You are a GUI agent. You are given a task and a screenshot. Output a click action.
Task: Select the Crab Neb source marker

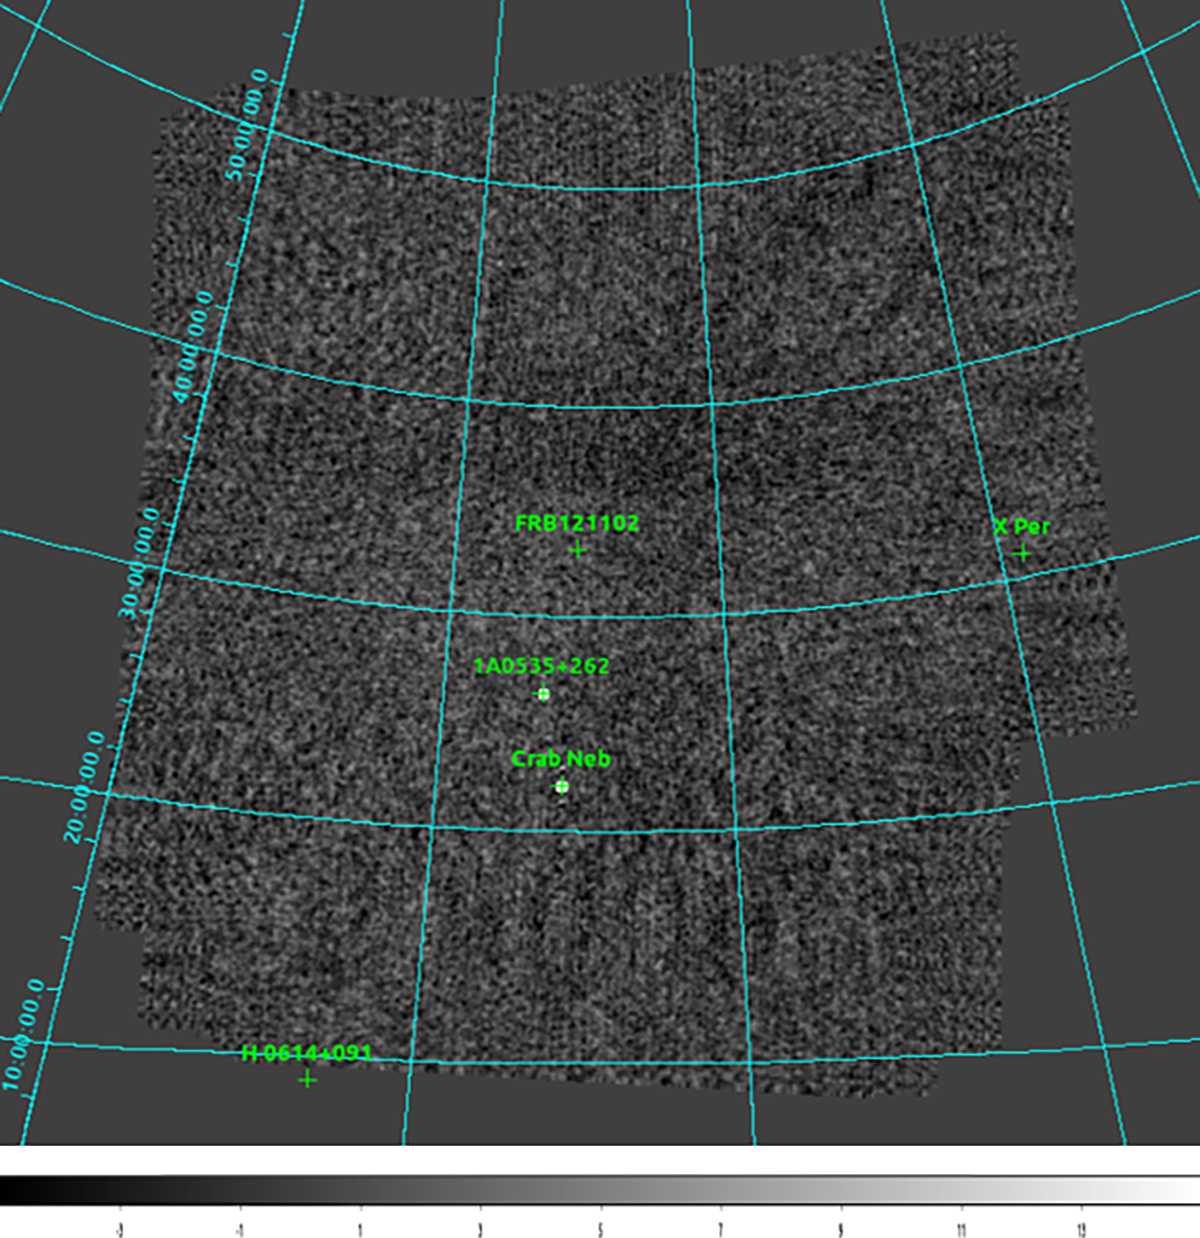point(562,787)
